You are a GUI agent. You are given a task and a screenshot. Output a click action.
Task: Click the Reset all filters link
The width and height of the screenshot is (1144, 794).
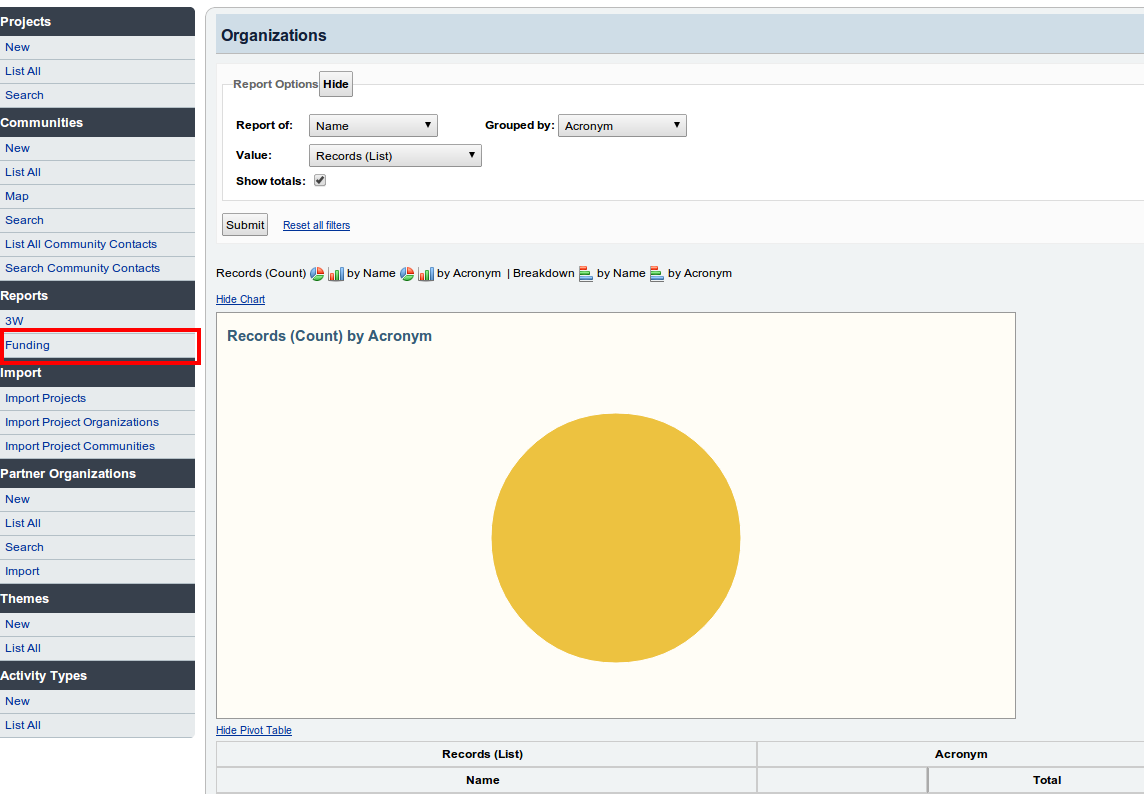point(316,226)
